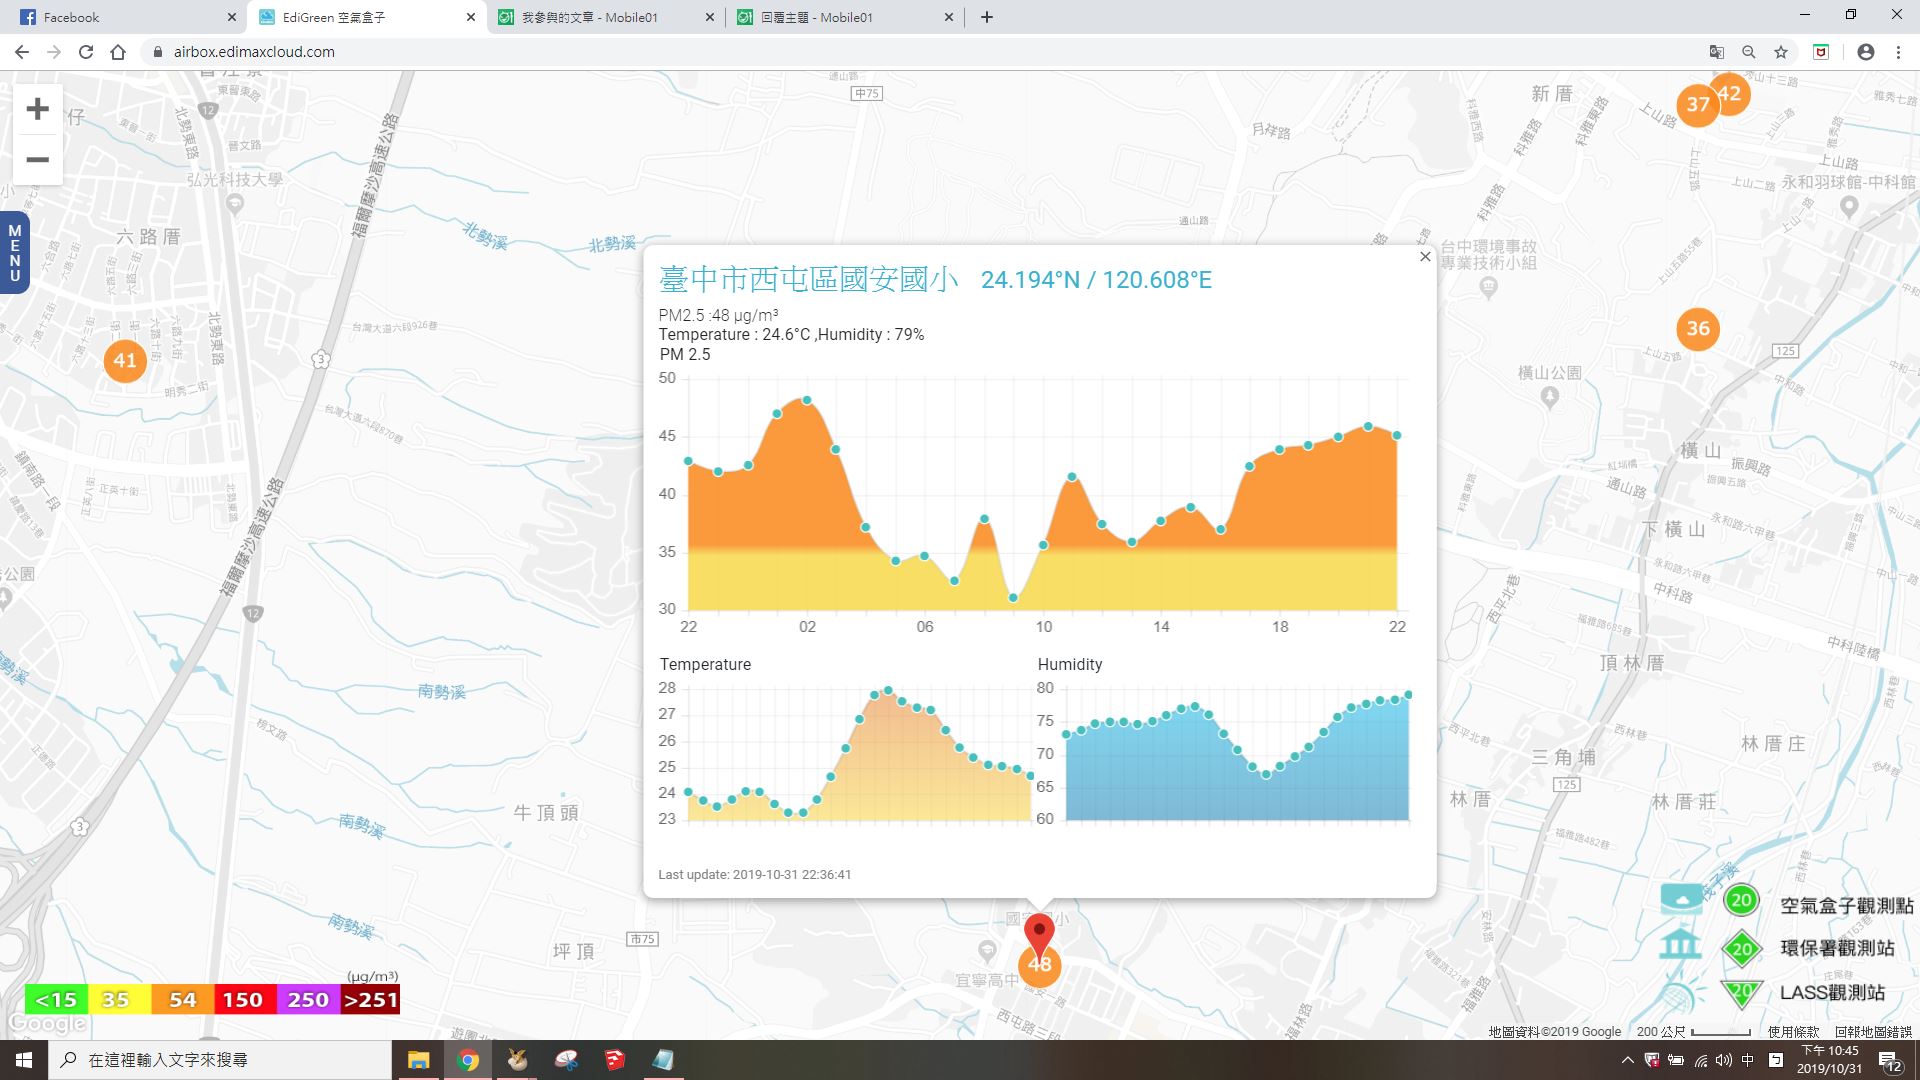The height and width of the screenshot is (1080, 1920).
Task: Click the Windows taskbar search box
Action: pos(220,1060)
